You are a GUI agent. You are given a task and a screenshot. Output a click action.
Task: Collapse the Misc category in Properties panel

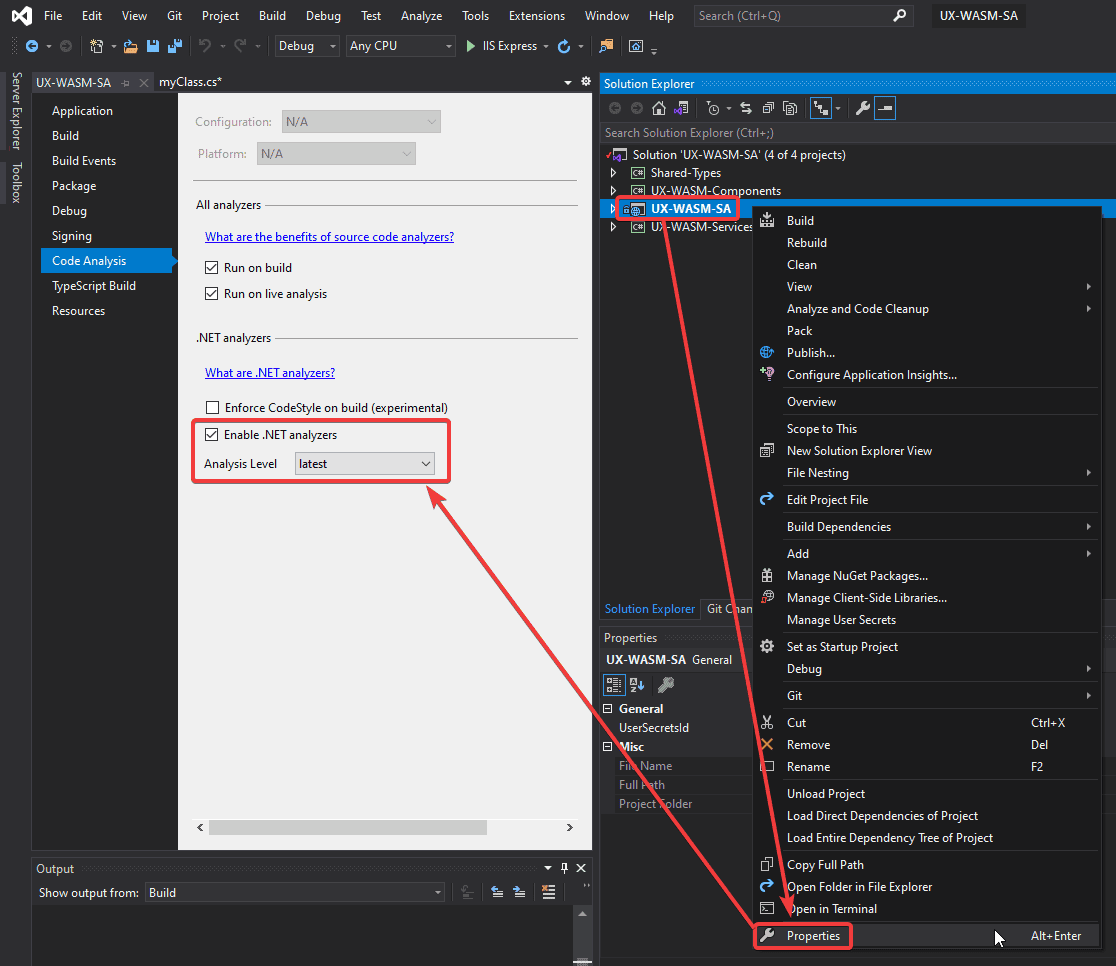tap(608, 747)
